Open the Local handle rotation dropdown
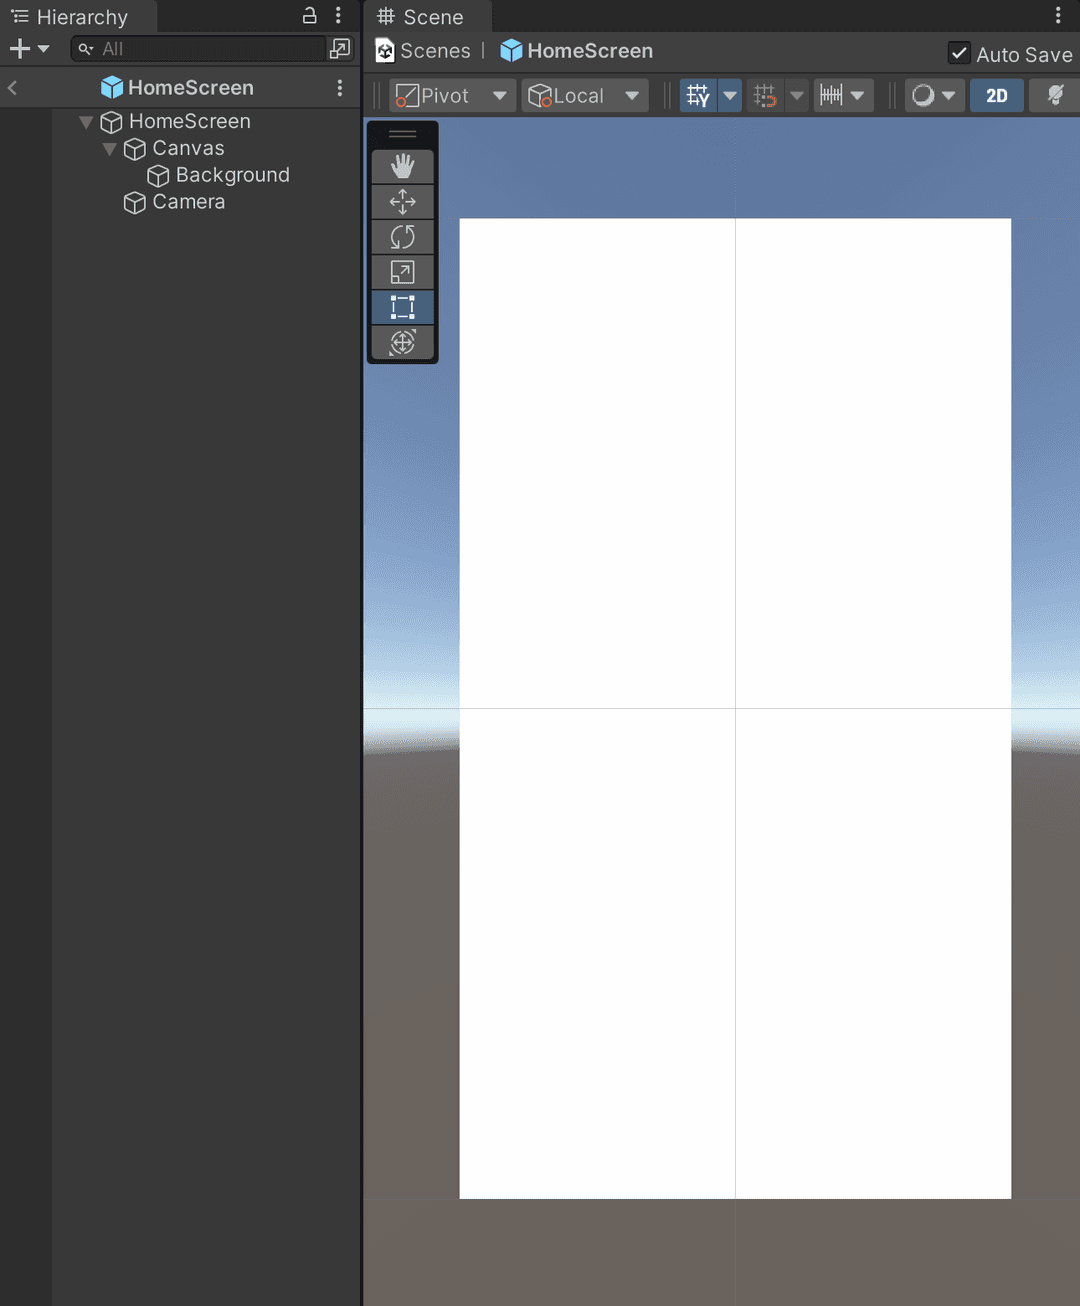The image size is (1080, 1306). [584, 96]
